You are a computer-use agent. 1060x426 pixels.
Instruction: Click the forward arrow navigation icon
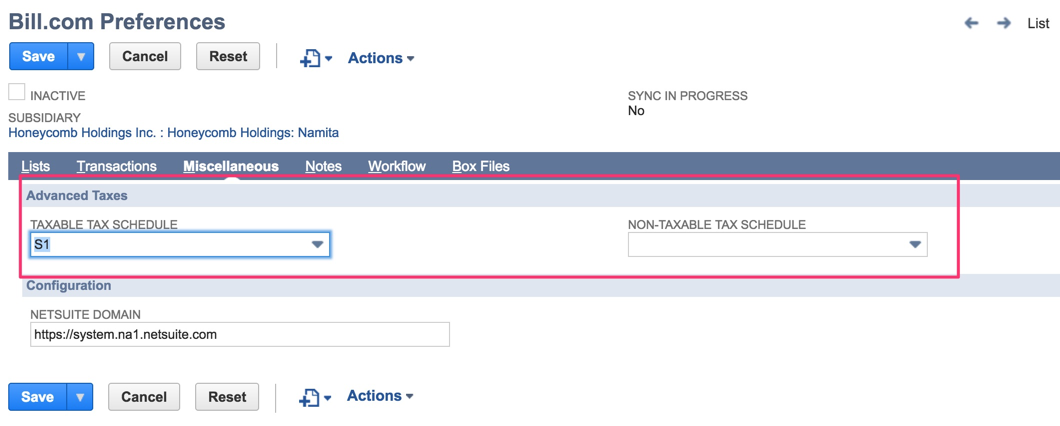tap(1003, 23)
